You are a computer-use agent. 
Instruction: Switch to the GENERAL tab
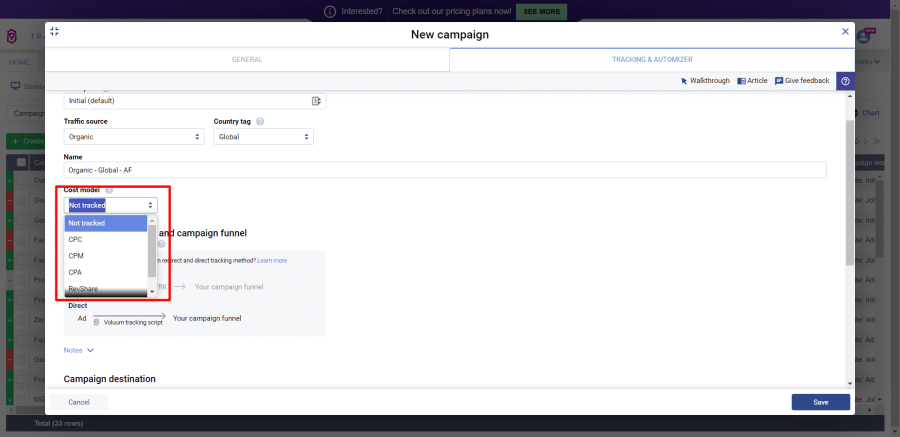pyautogui.click(x=247, y=59)
